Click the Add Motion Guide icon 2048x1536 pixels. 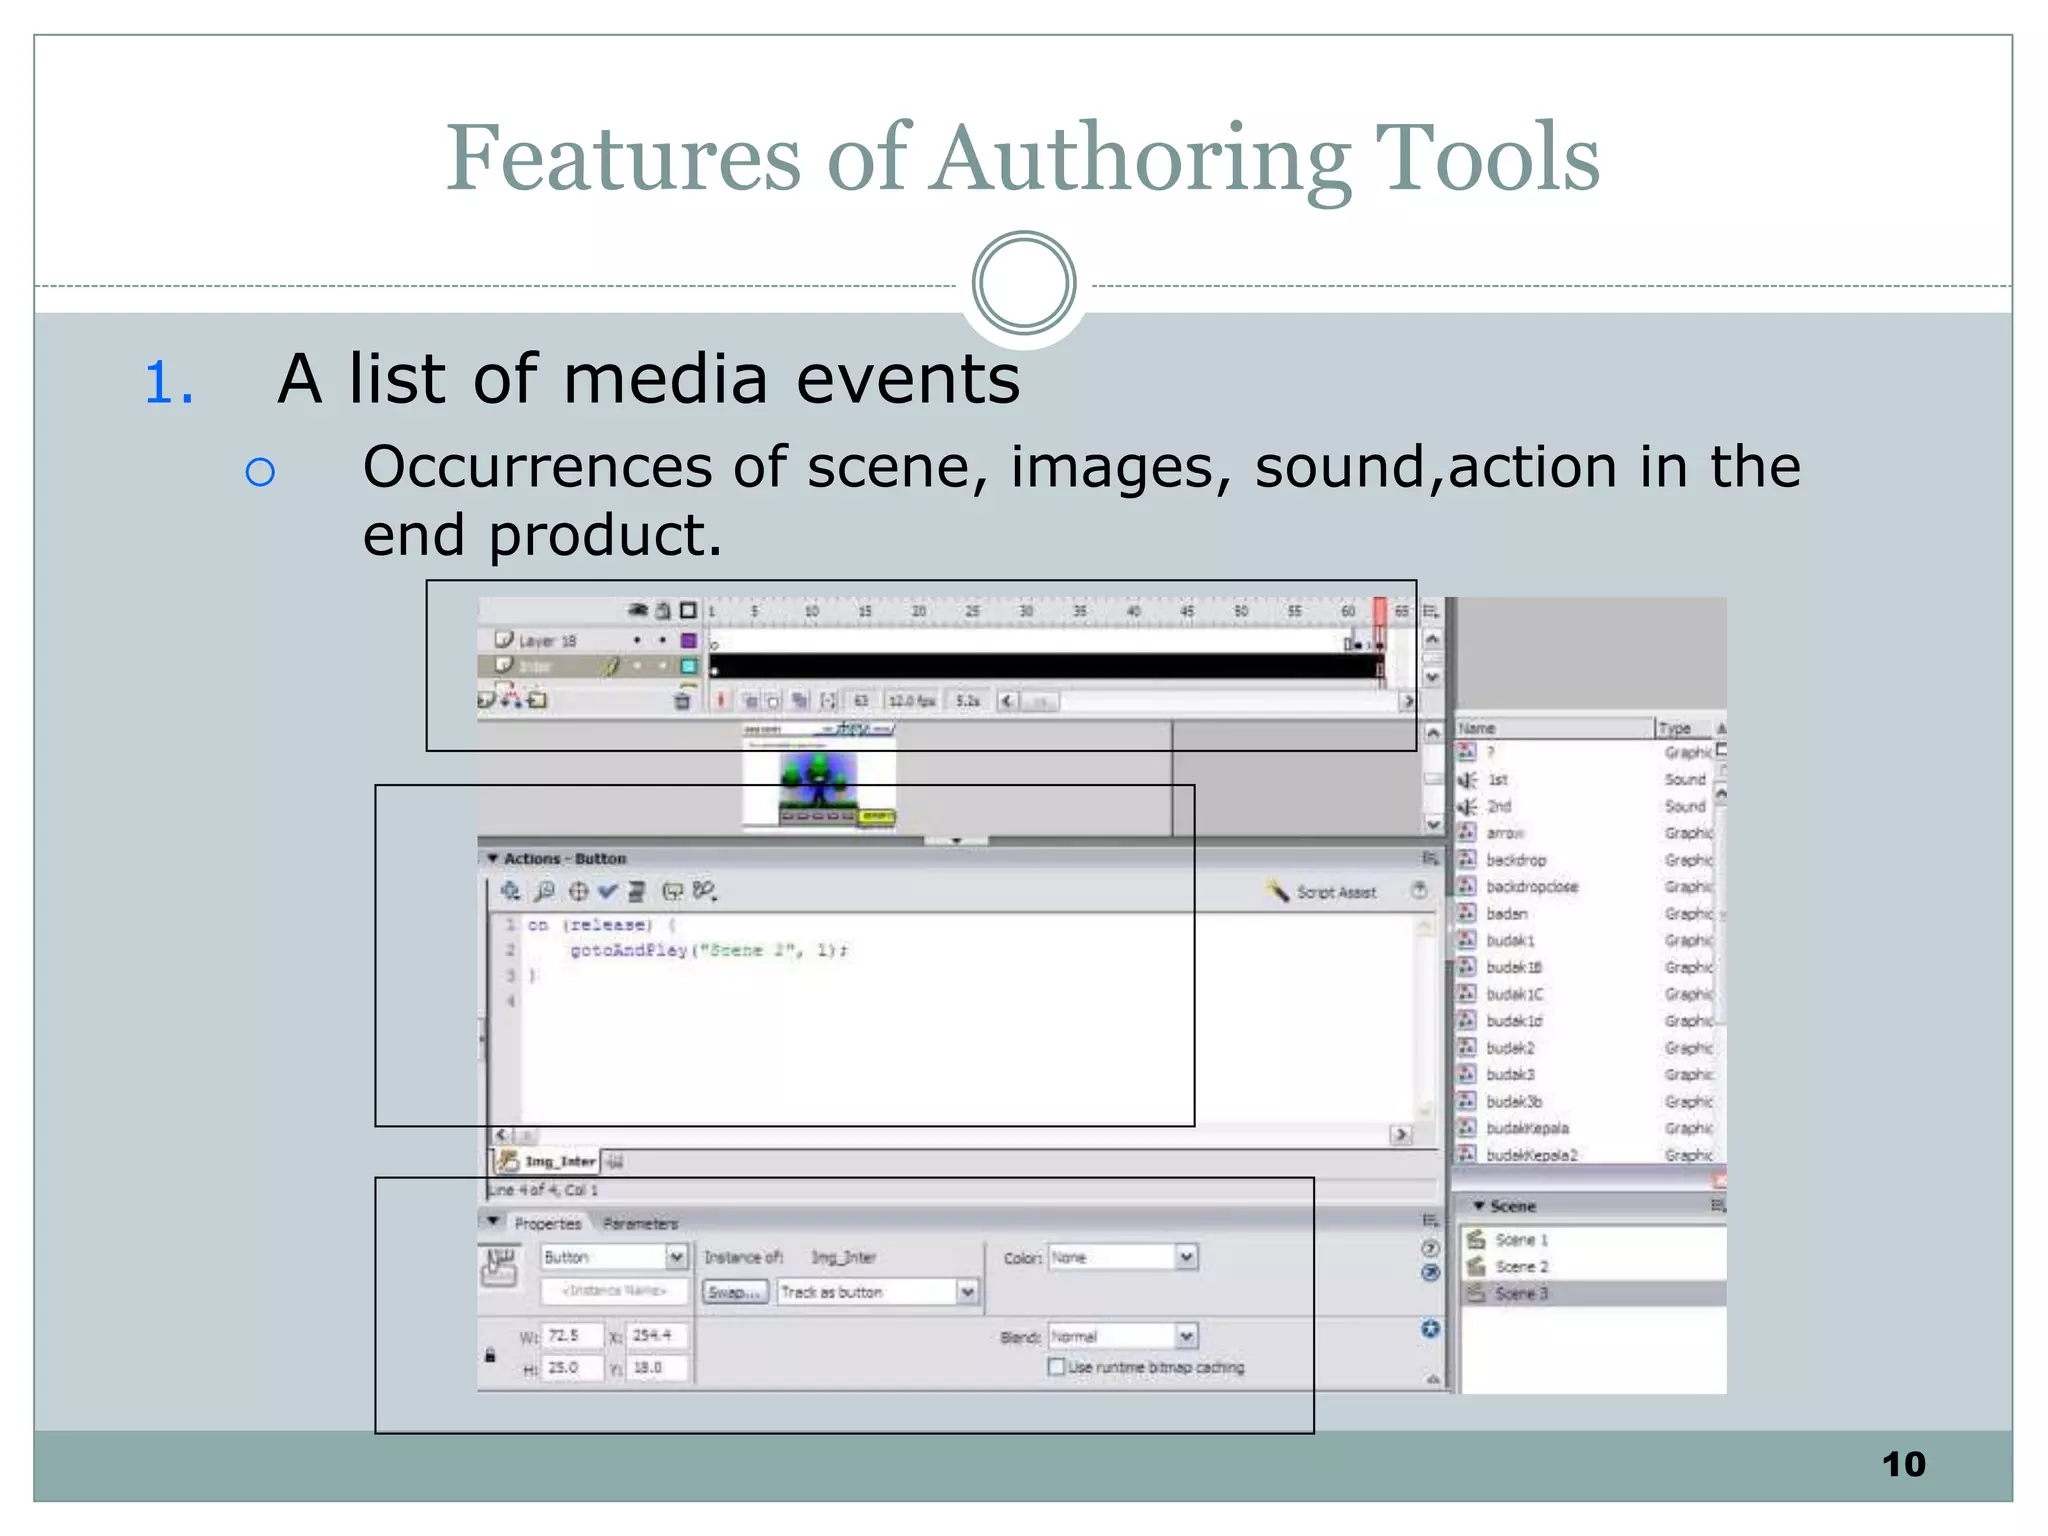(x=511, y=697)
